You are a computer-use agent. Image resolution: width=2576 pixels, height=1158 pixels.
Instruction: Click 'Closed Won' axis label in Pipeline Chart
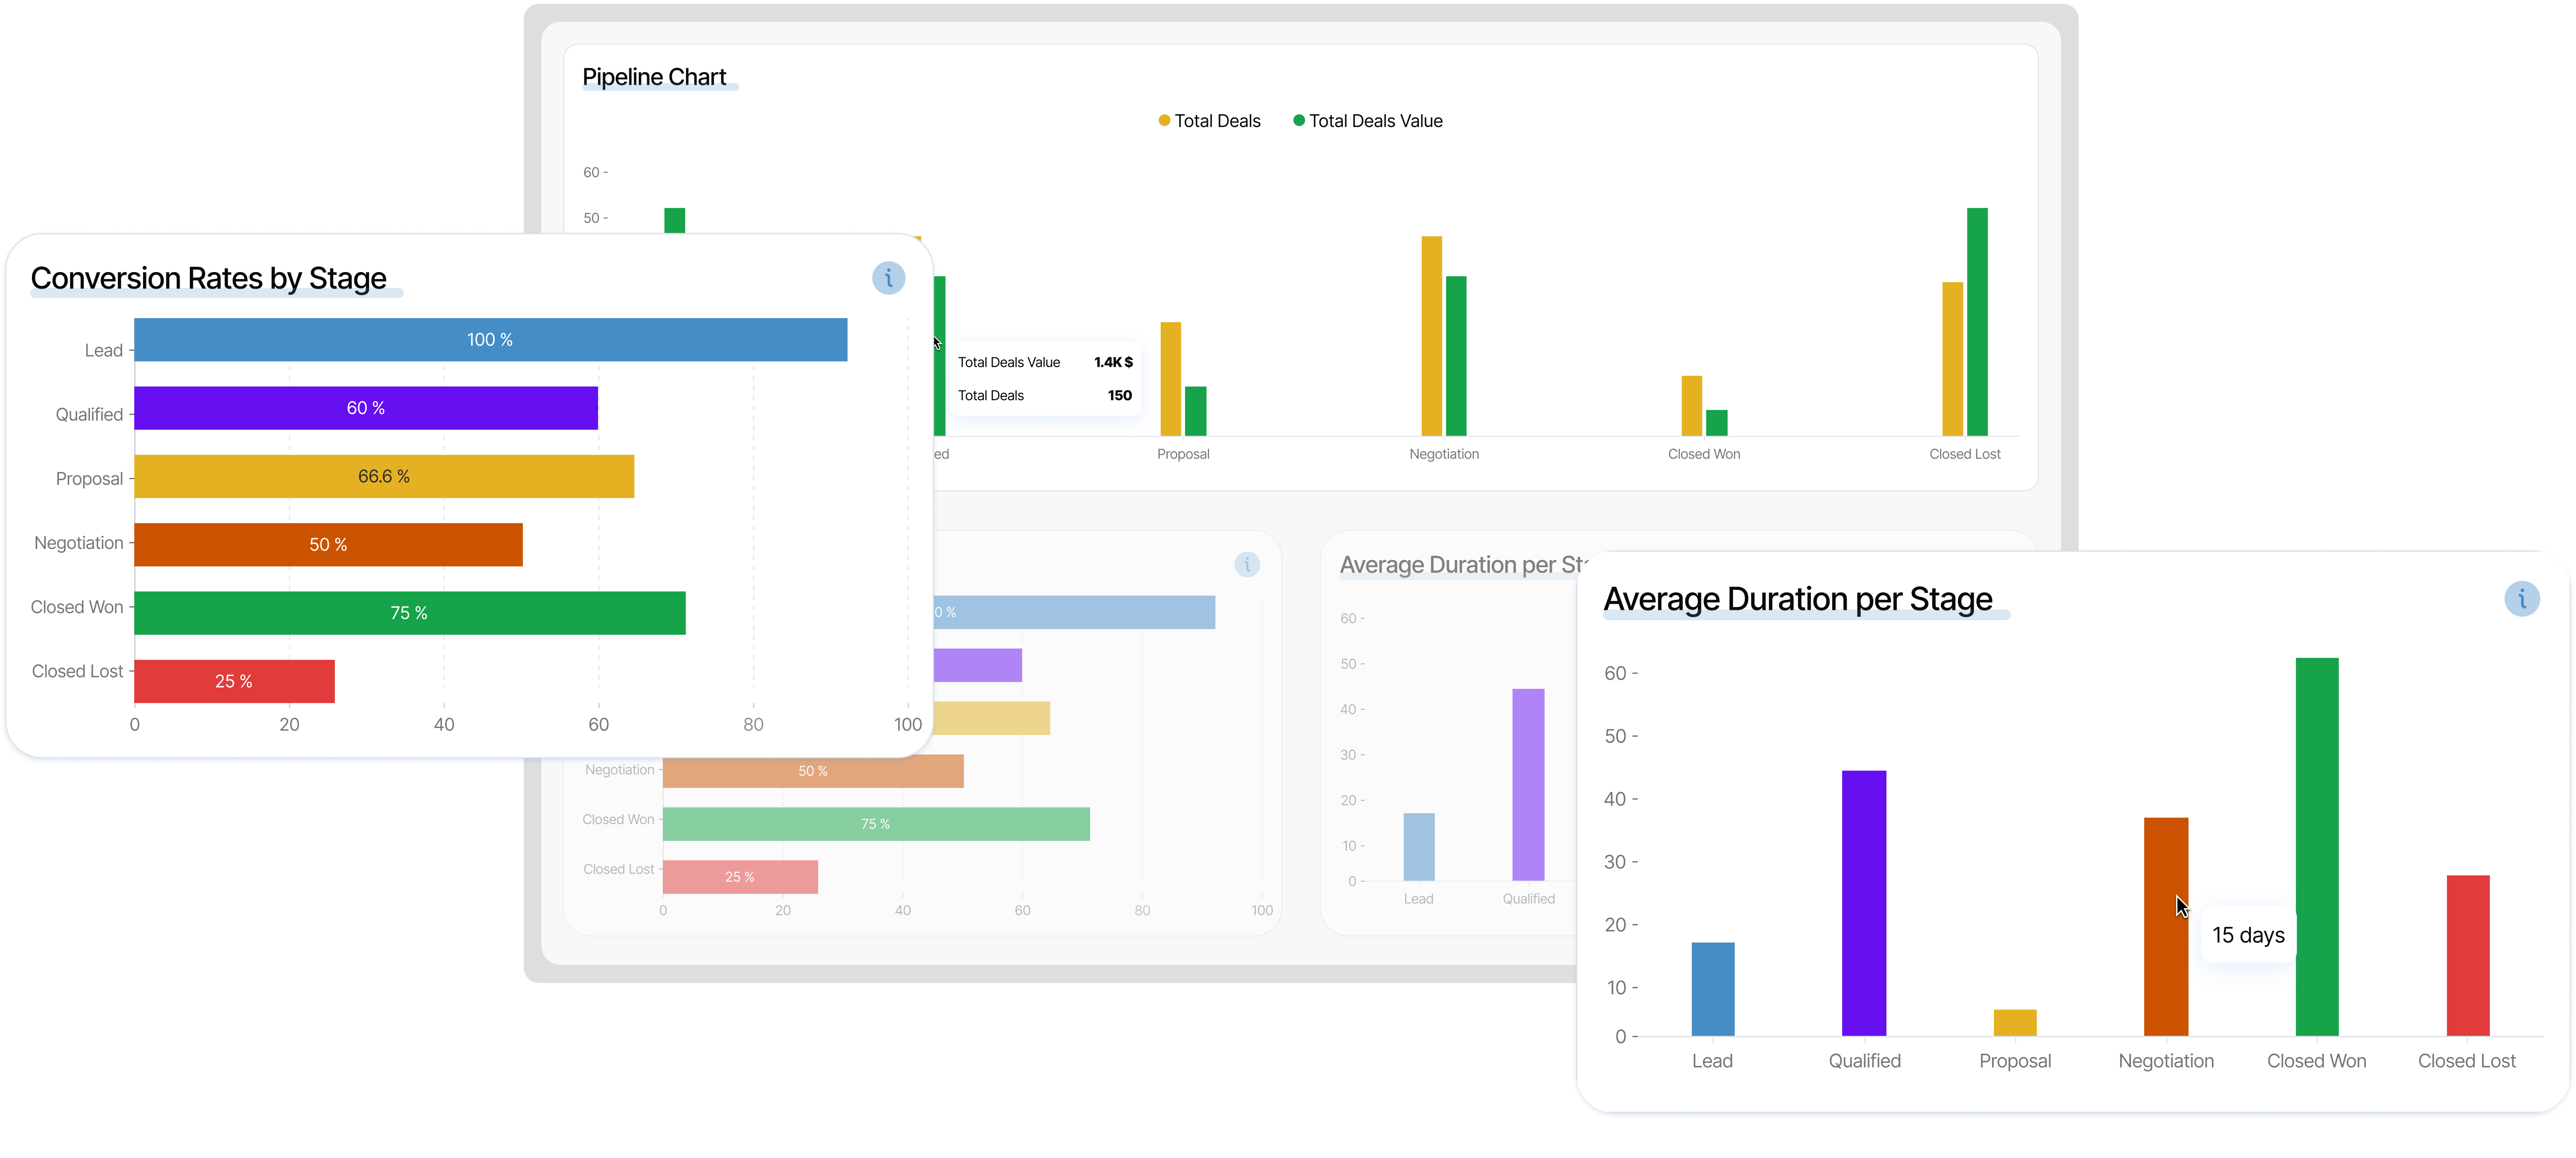click(x=1704, y=454)
